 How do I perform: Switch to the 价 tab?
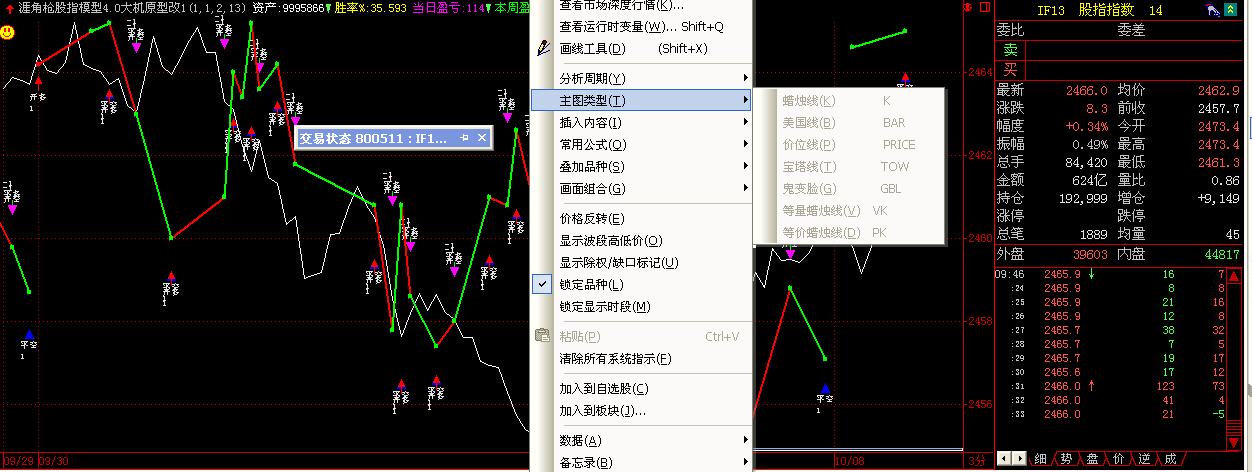pos(1118,459)
